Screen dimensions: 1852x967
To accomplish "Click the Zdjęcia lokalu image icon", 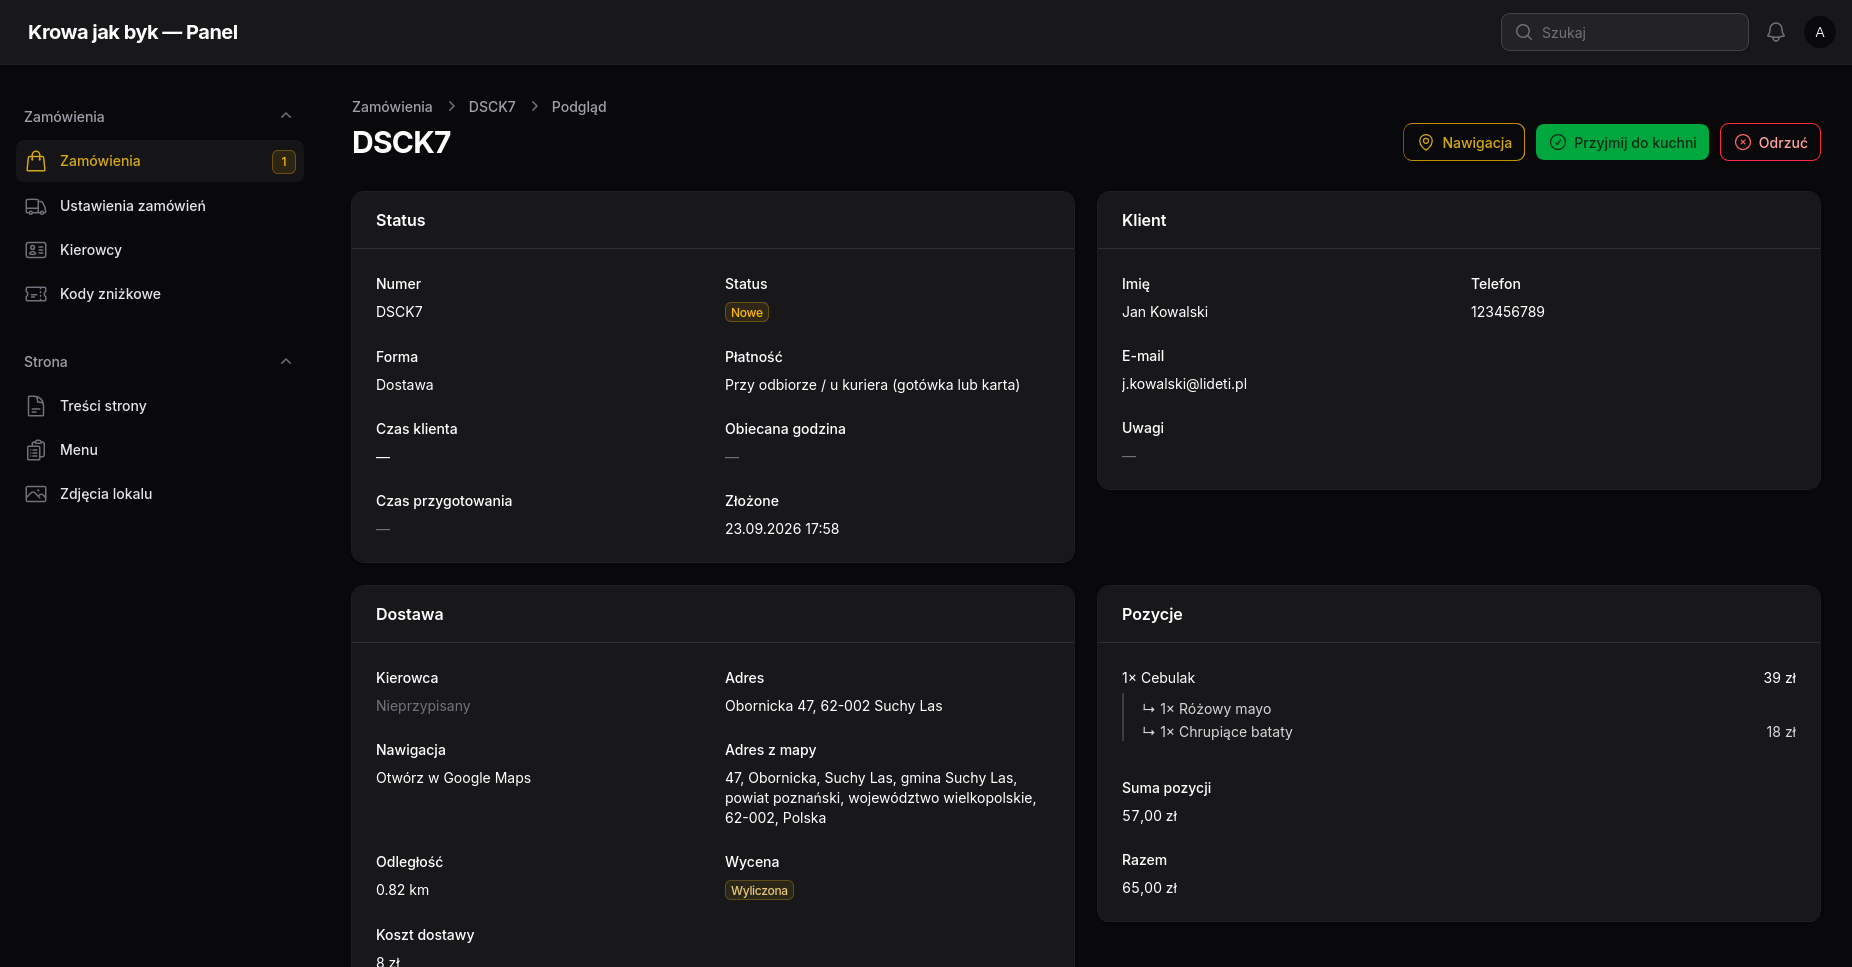I will point(36,494).
